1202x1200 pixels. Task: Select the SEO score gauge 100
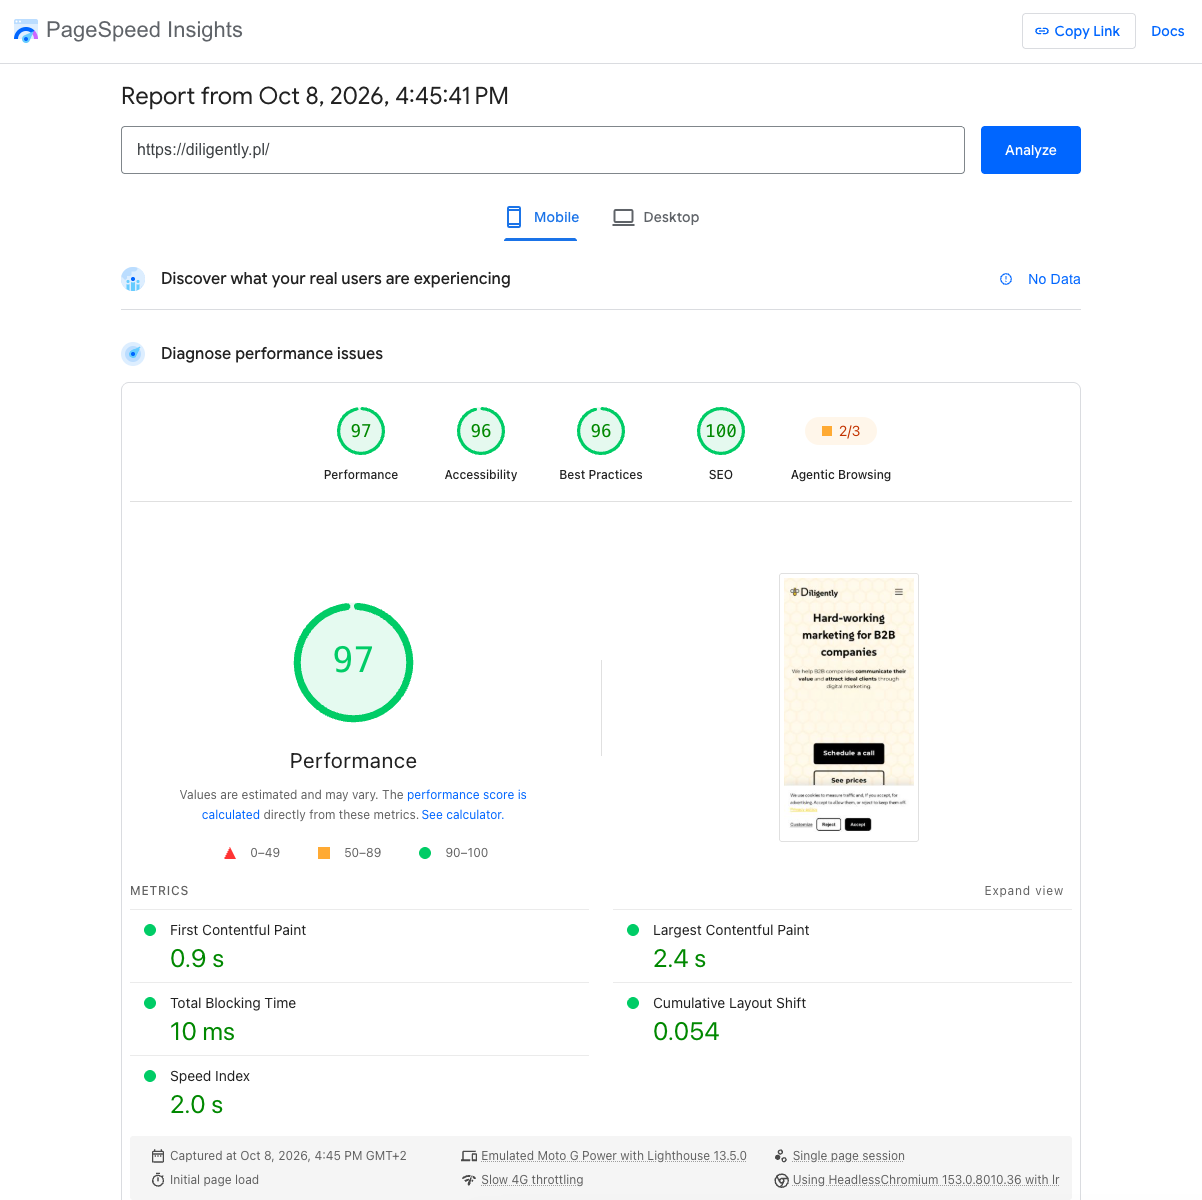[721, 431]
